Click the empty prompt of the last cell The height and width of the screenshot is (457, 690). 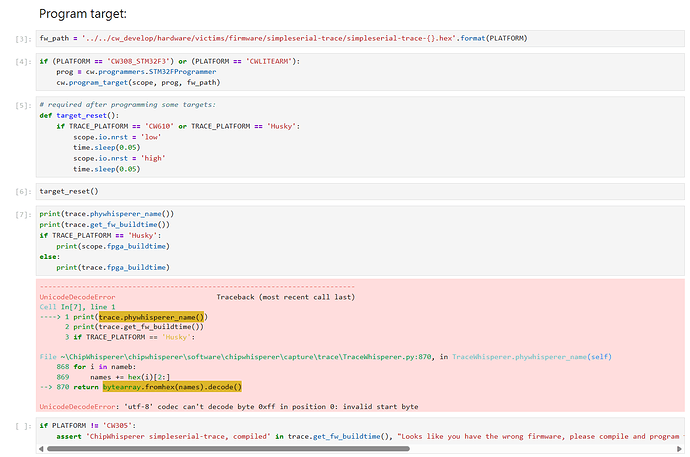23,426
